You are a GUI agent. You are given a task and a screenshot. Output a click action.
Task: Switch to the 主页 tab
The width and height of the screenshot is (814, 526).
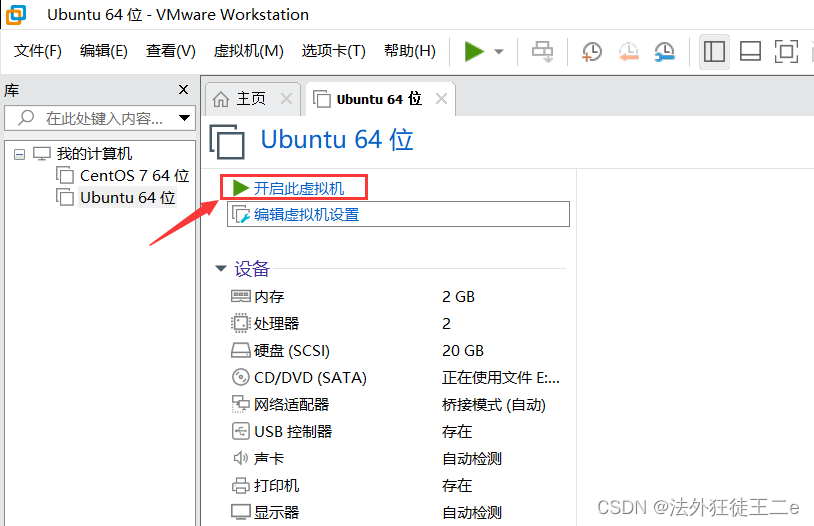tap(251, 99)
